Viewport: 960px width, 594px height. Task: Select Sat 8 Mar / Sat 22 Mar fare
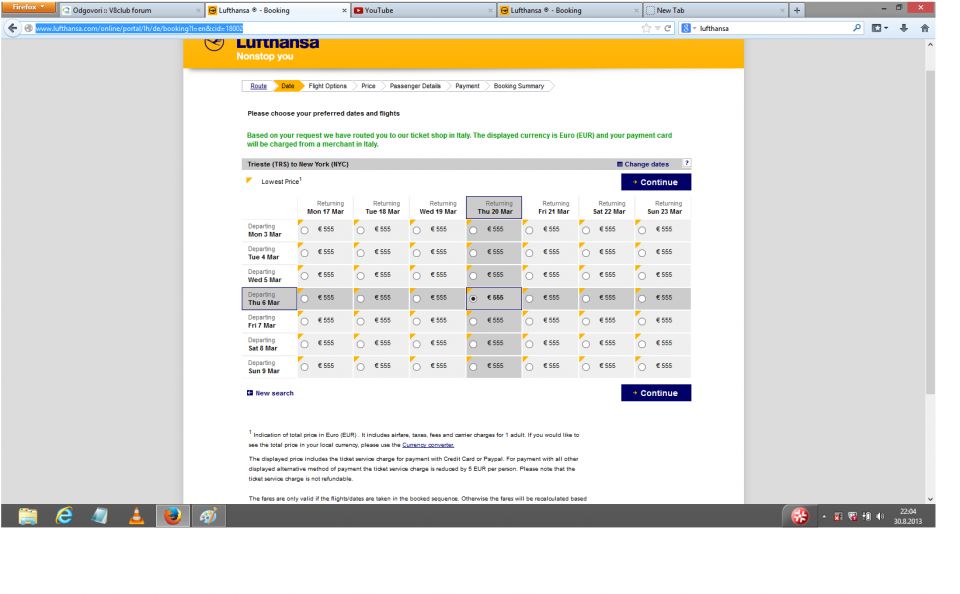586,344
